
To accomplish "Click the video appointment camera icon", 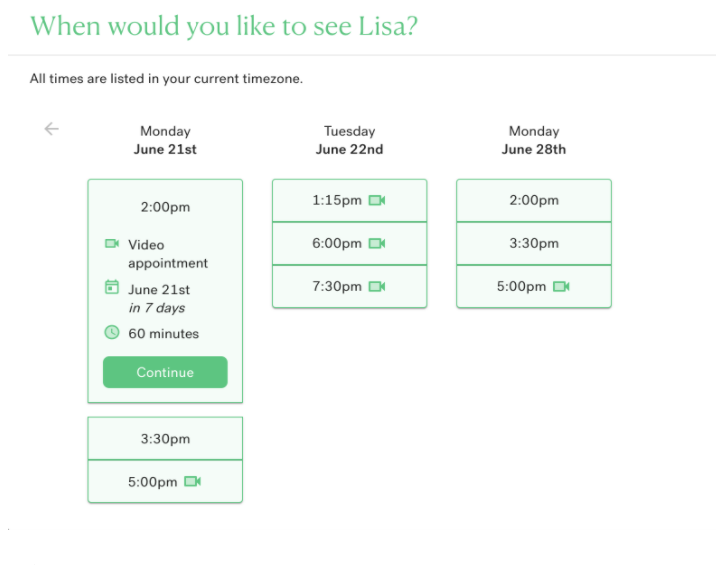I will 112,243.
